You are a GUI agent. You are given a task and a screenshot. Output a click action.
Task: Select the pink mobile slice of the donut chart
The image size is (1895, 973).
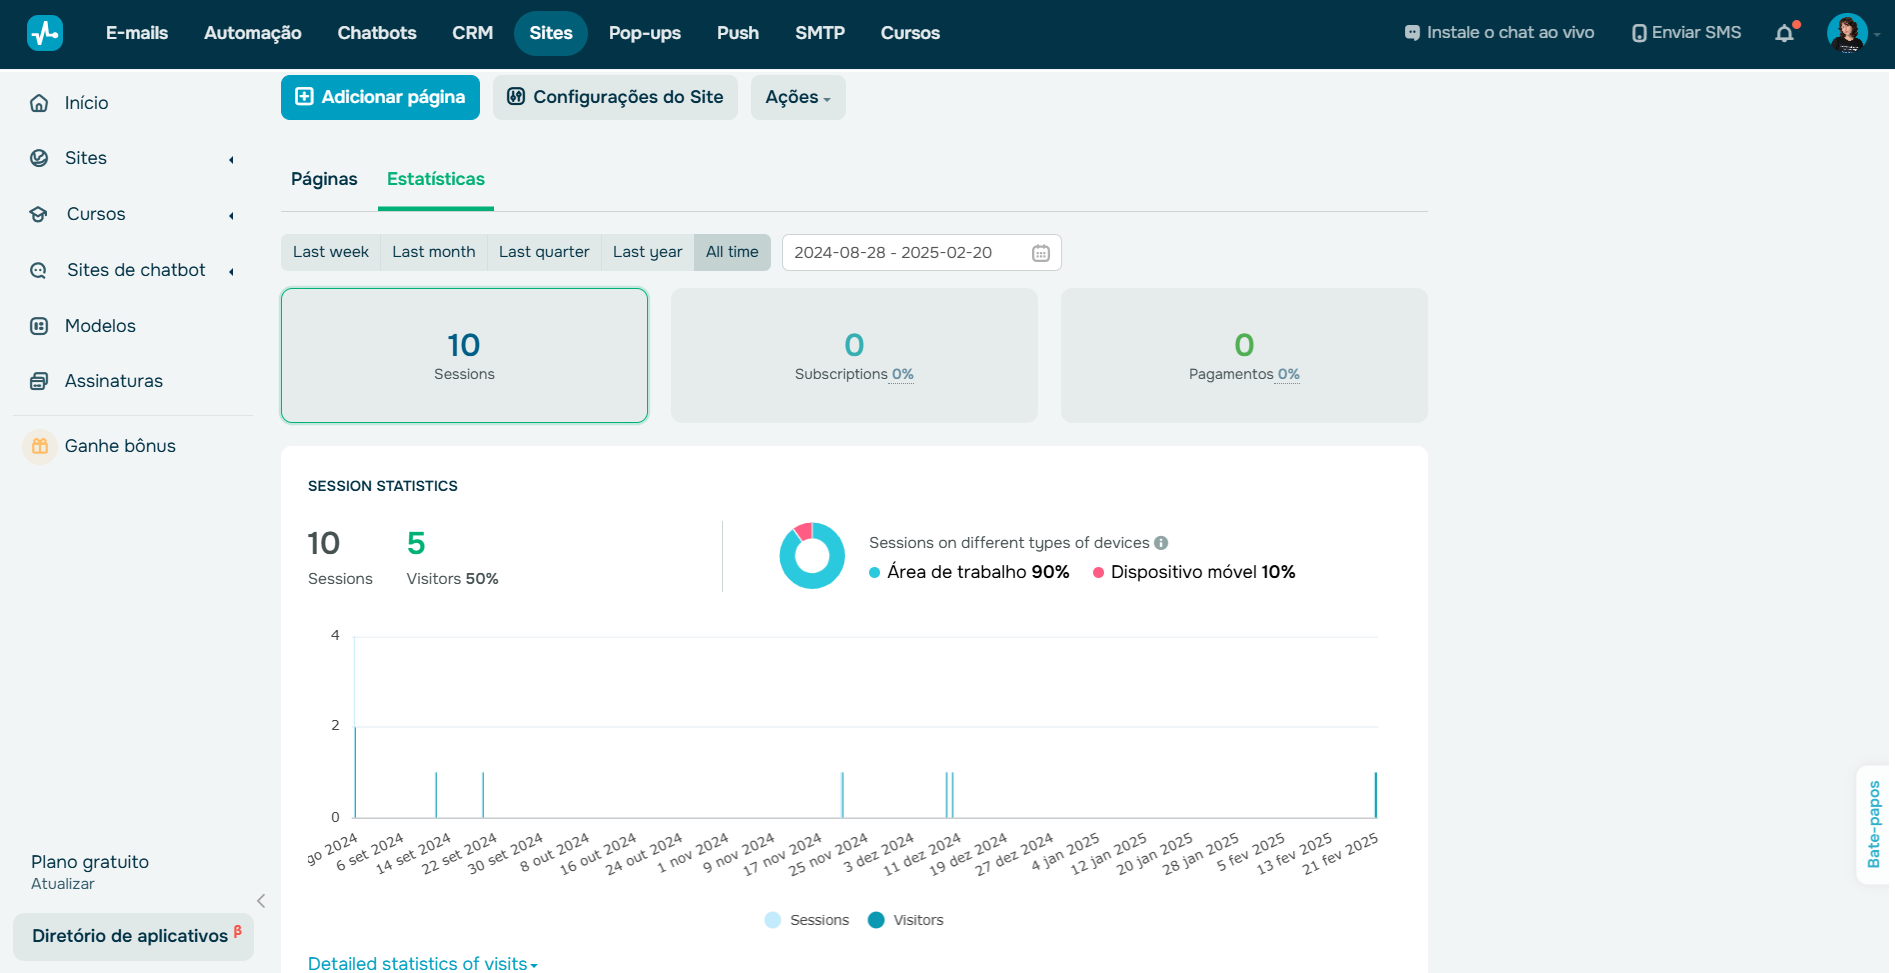pyautogui.click(x=803, y=530)
